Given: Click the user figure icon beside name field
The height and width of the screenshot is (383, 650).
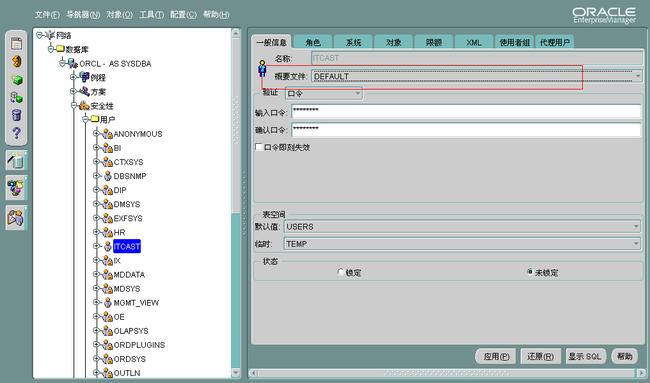Looking at the screenshot, I should [x=262, y=69].
